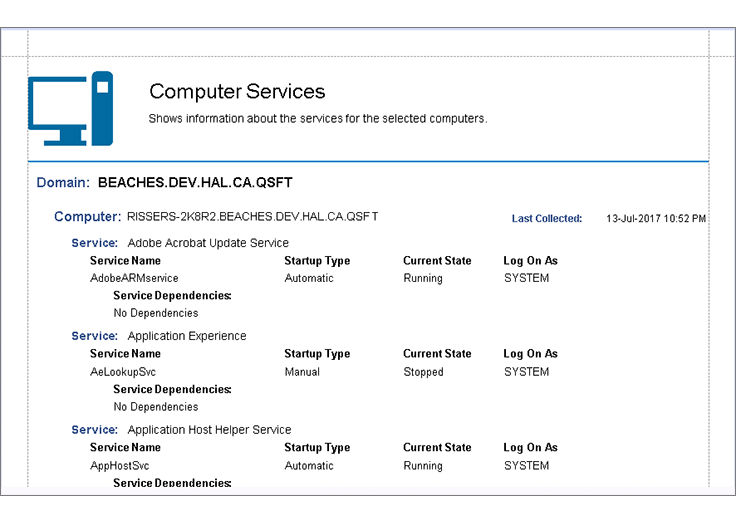Viewport: 736px width, 523px height.
Task: Click Service Dependencies heading under AeLookupSvc
Action: pos(172,390)
